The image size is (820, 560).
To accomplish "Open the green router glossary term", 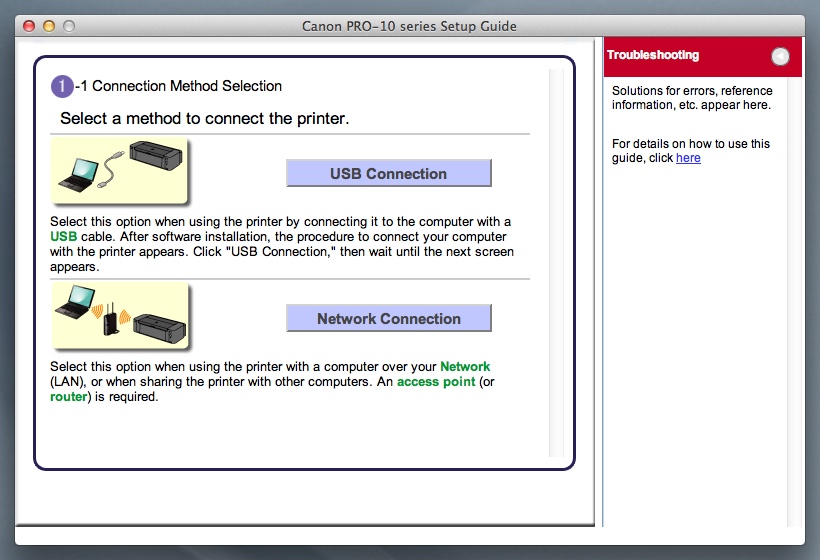I will [69, 397].
